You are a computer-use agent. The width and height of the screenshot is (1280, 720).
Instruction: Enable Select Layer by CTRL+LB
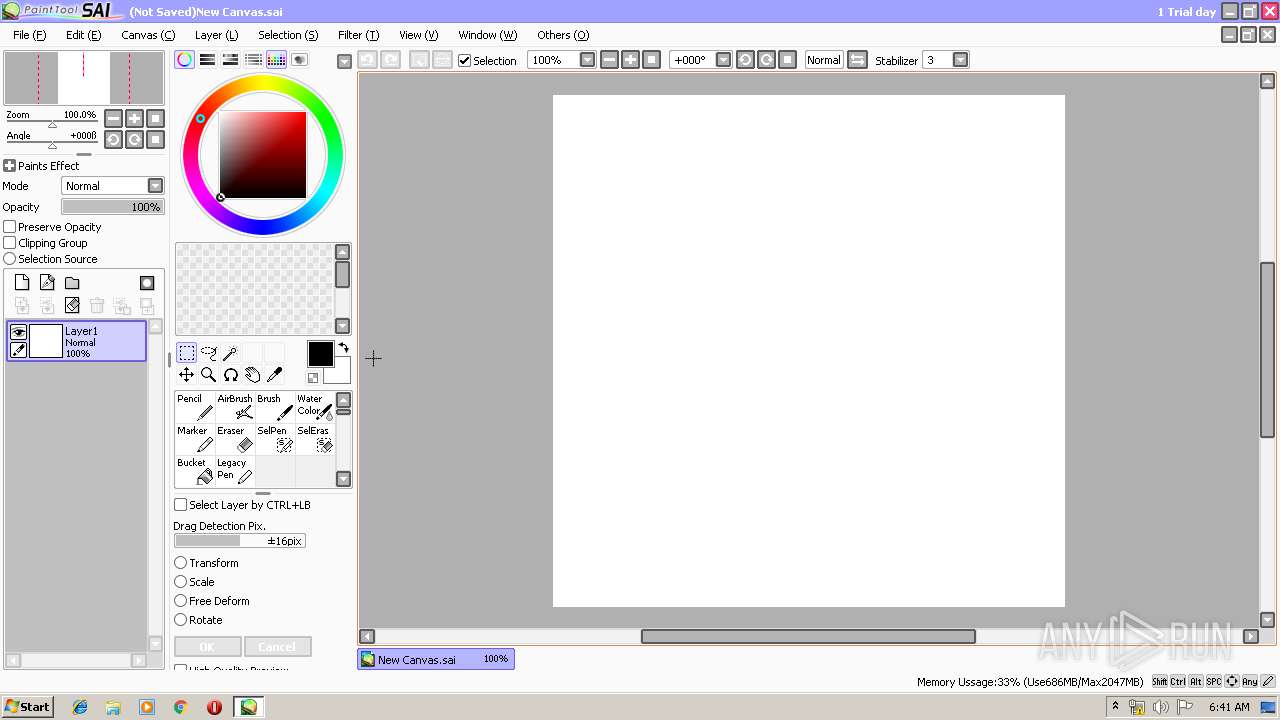click(x=181, y=505)
